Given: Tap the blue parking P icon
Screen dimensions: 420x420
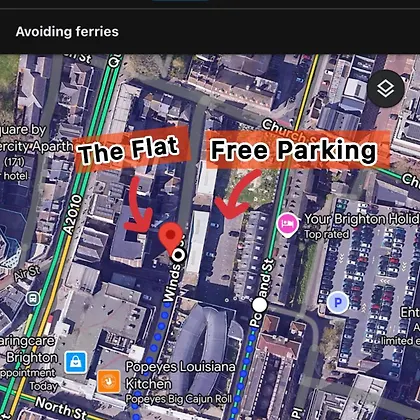Looking at the screenshot, I should pyautogui.click(x=338, y=303).
